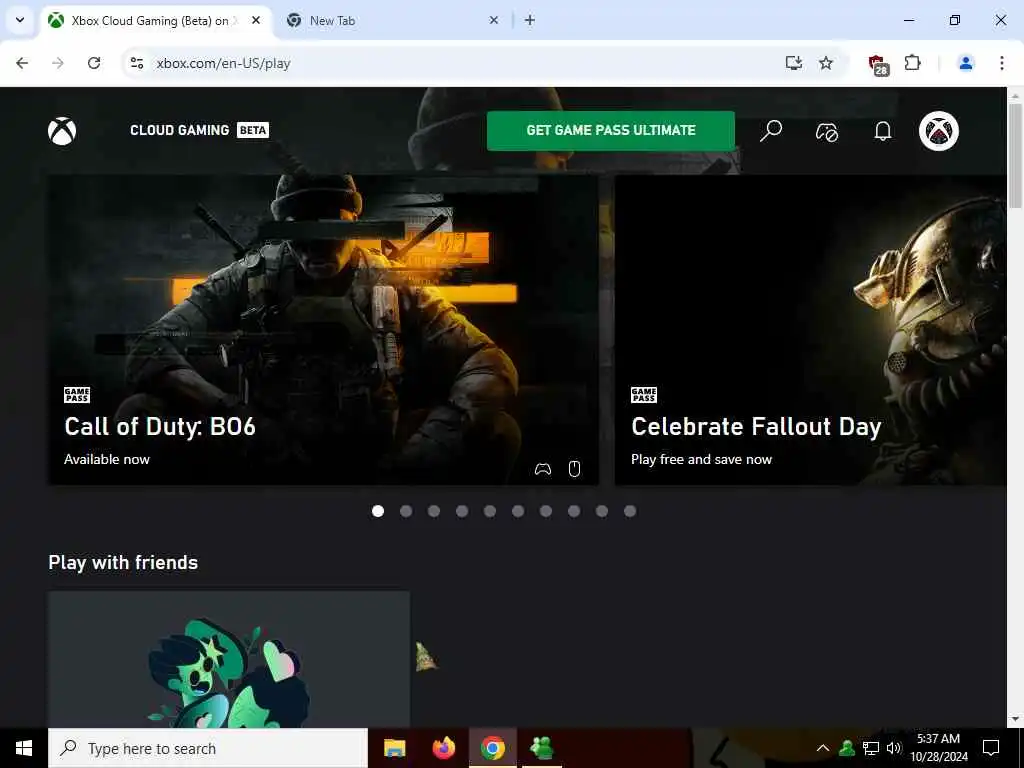Select the ninth carousel dot
The width and height of the screenshot is (1024, 768).
click(x=601, y=511)
